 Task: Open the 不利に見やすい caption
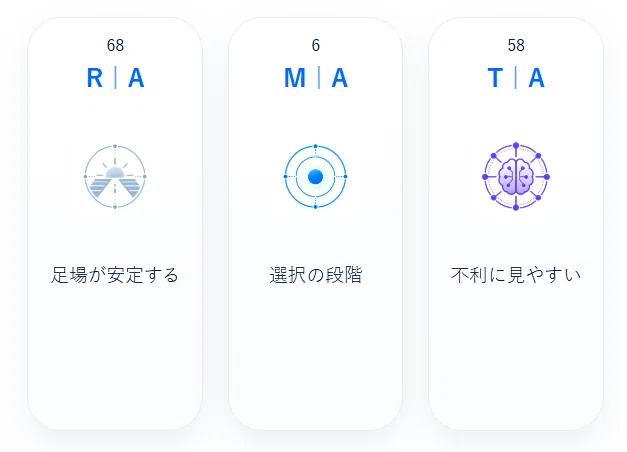[x=516, y=275]
